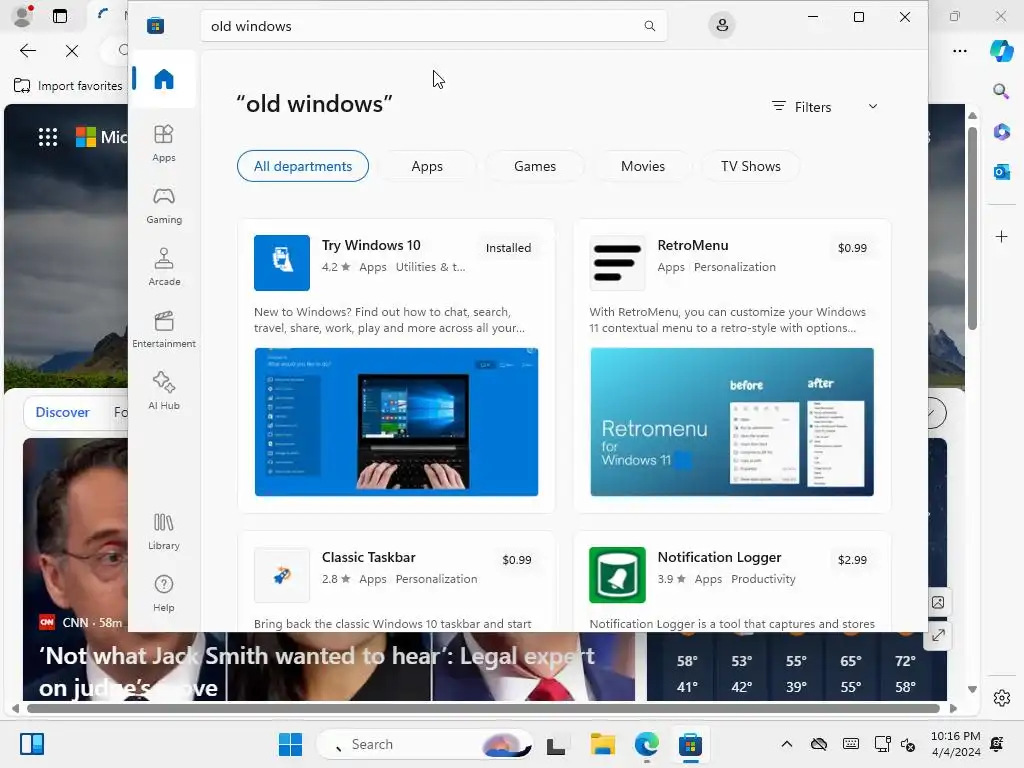The width and height of the screenshot is (1024, 768).
Task: Open the RetroMenu app title
Action: point(693,246)
